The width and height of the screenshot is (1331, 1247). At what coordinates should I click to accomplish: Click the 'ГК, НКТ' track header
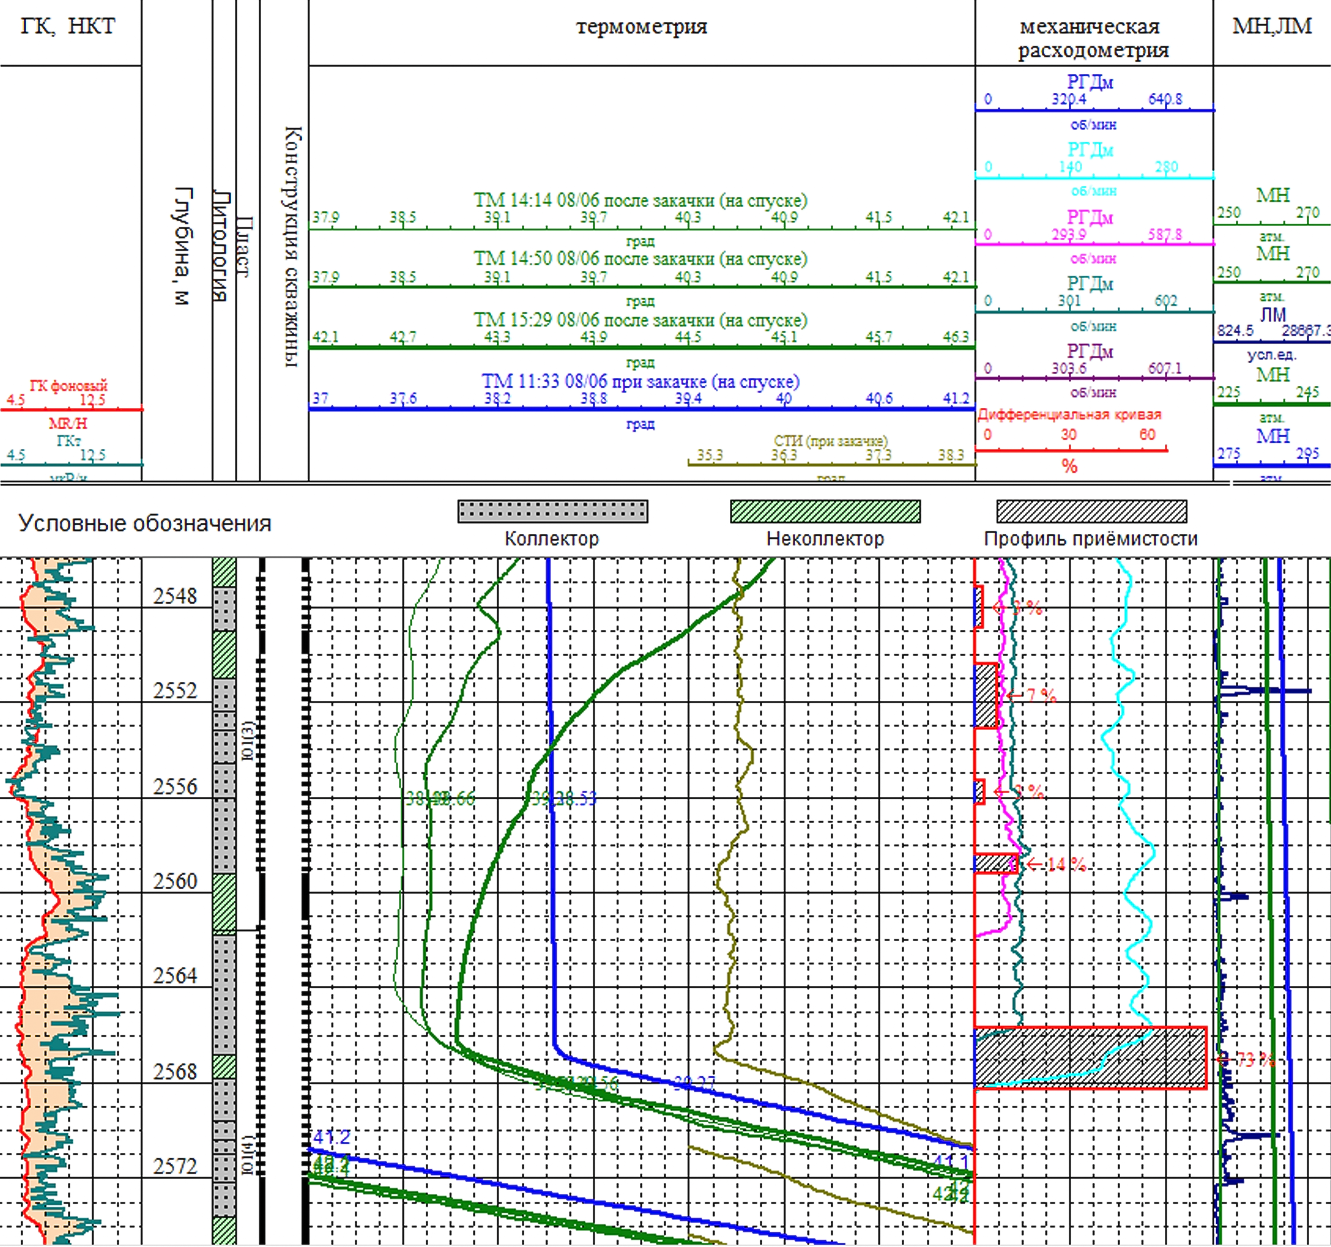point(69,27)
